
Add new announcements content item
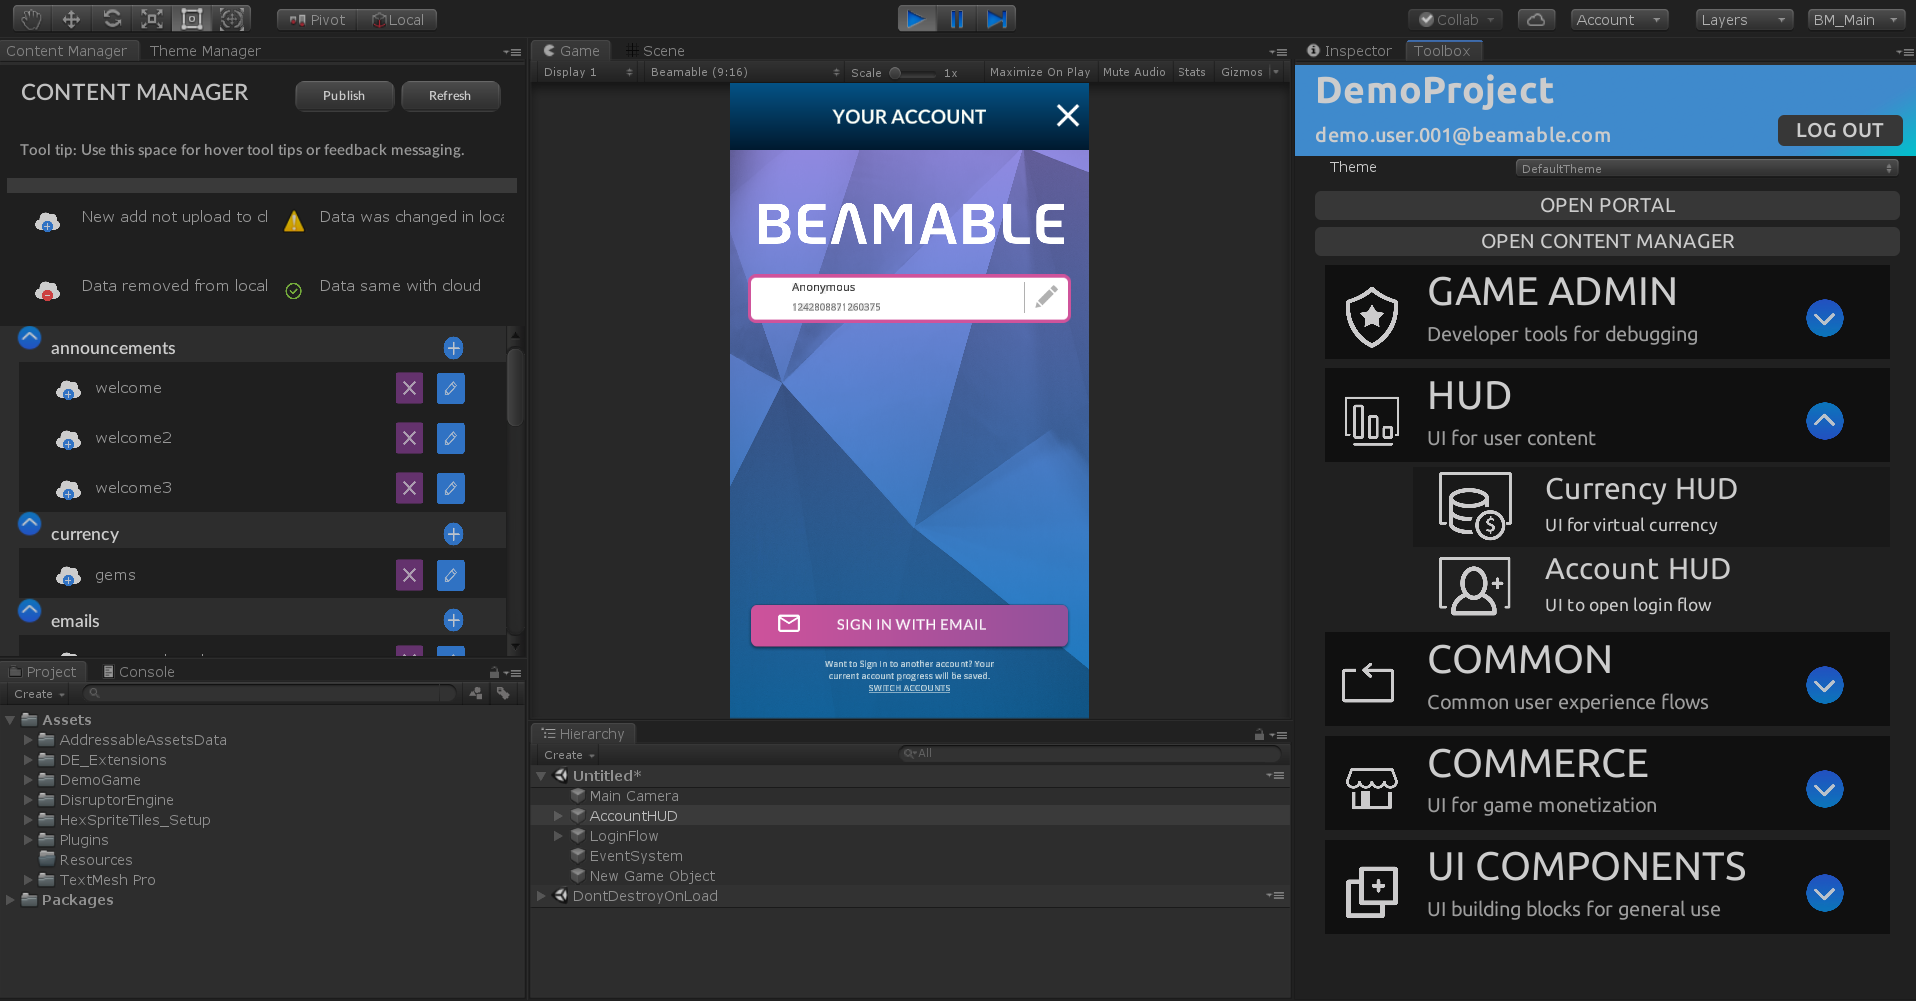(x=453, y=348)
